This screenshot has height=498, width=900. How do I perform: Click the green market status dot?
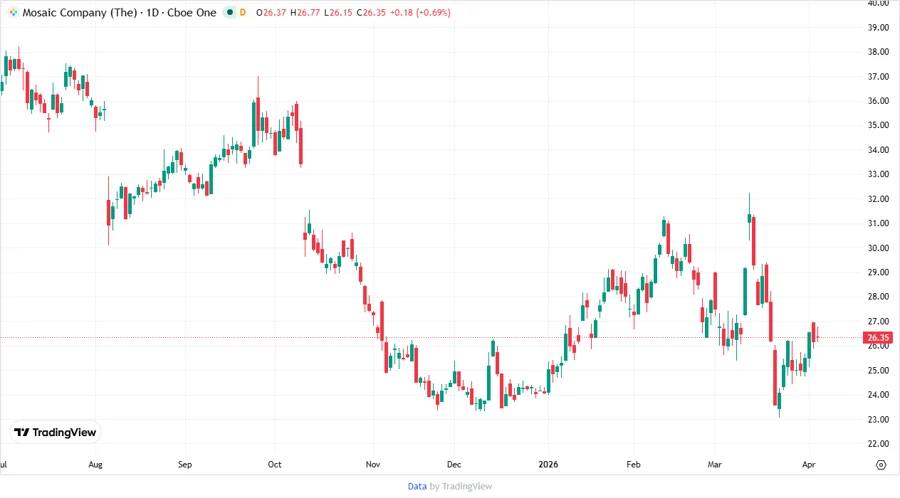pos(230,12)
